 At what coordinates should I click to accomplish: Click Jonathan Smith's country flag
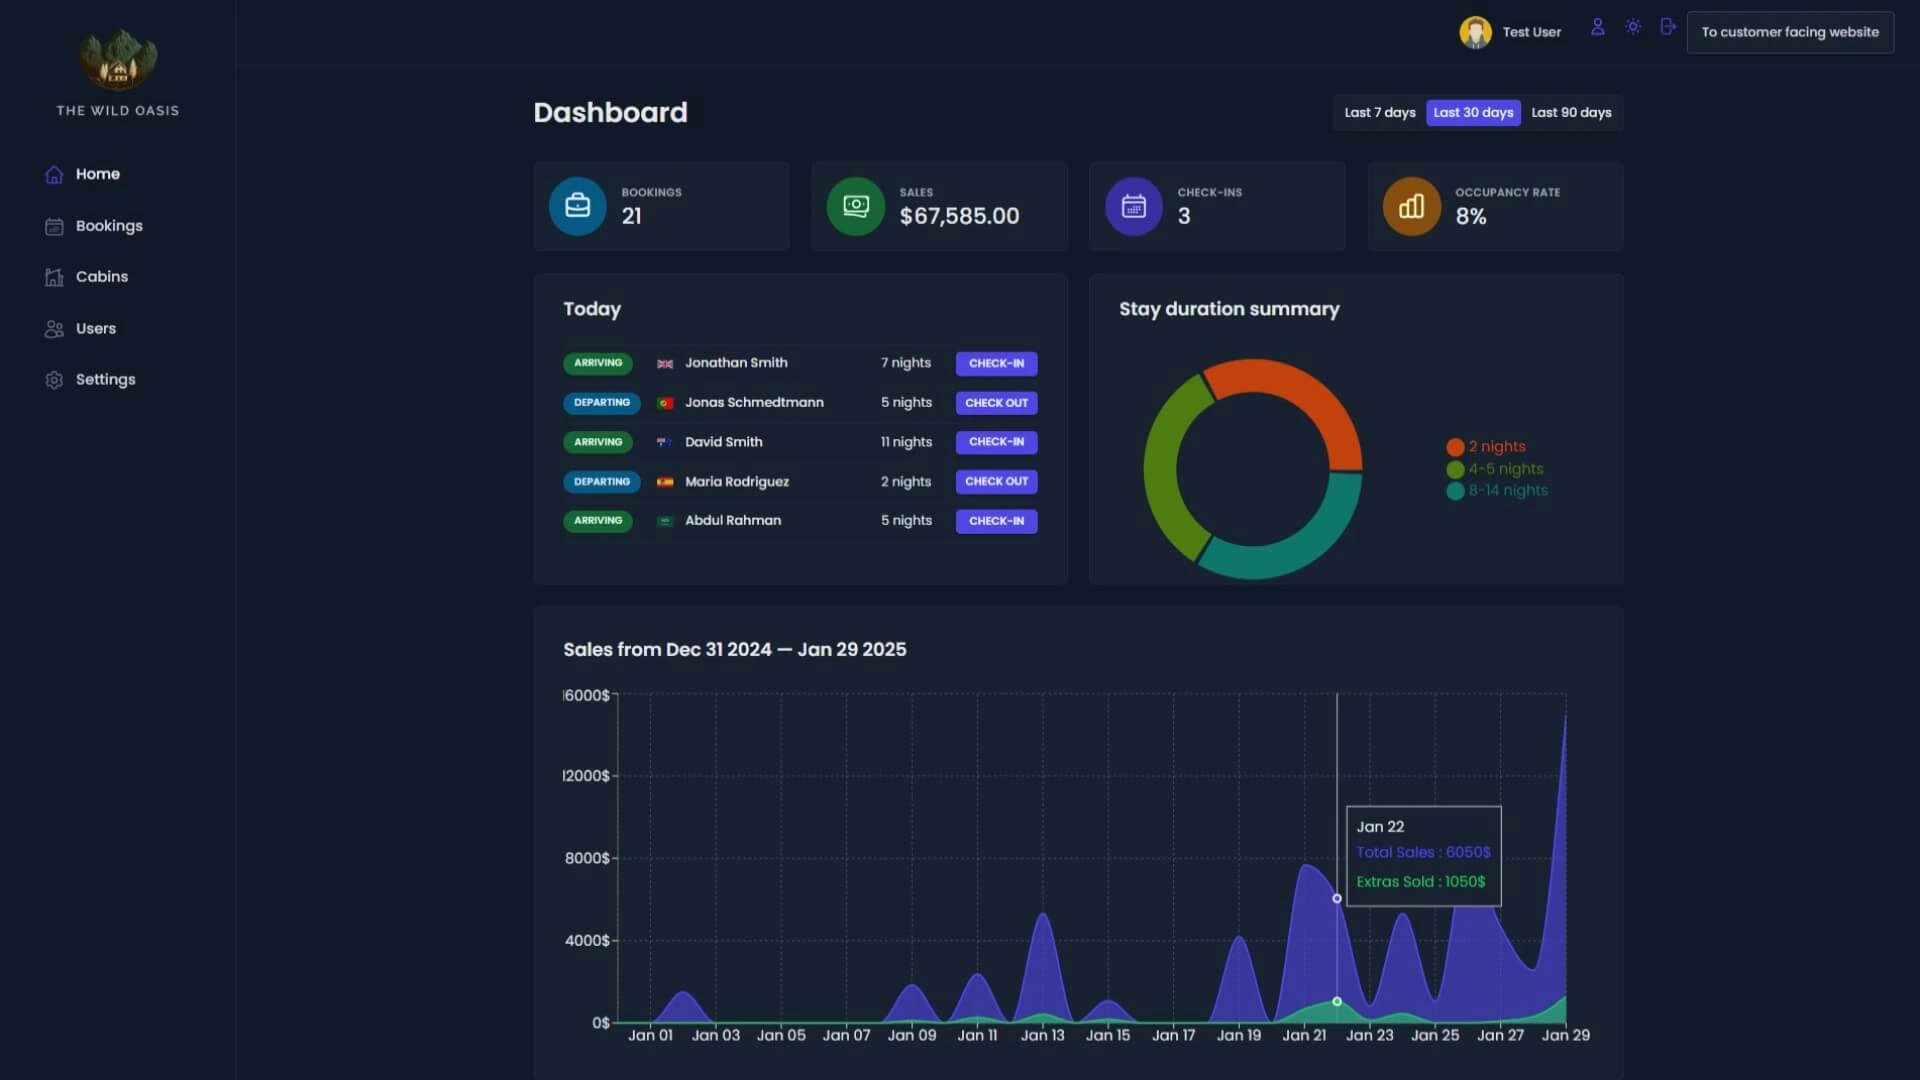665,364
